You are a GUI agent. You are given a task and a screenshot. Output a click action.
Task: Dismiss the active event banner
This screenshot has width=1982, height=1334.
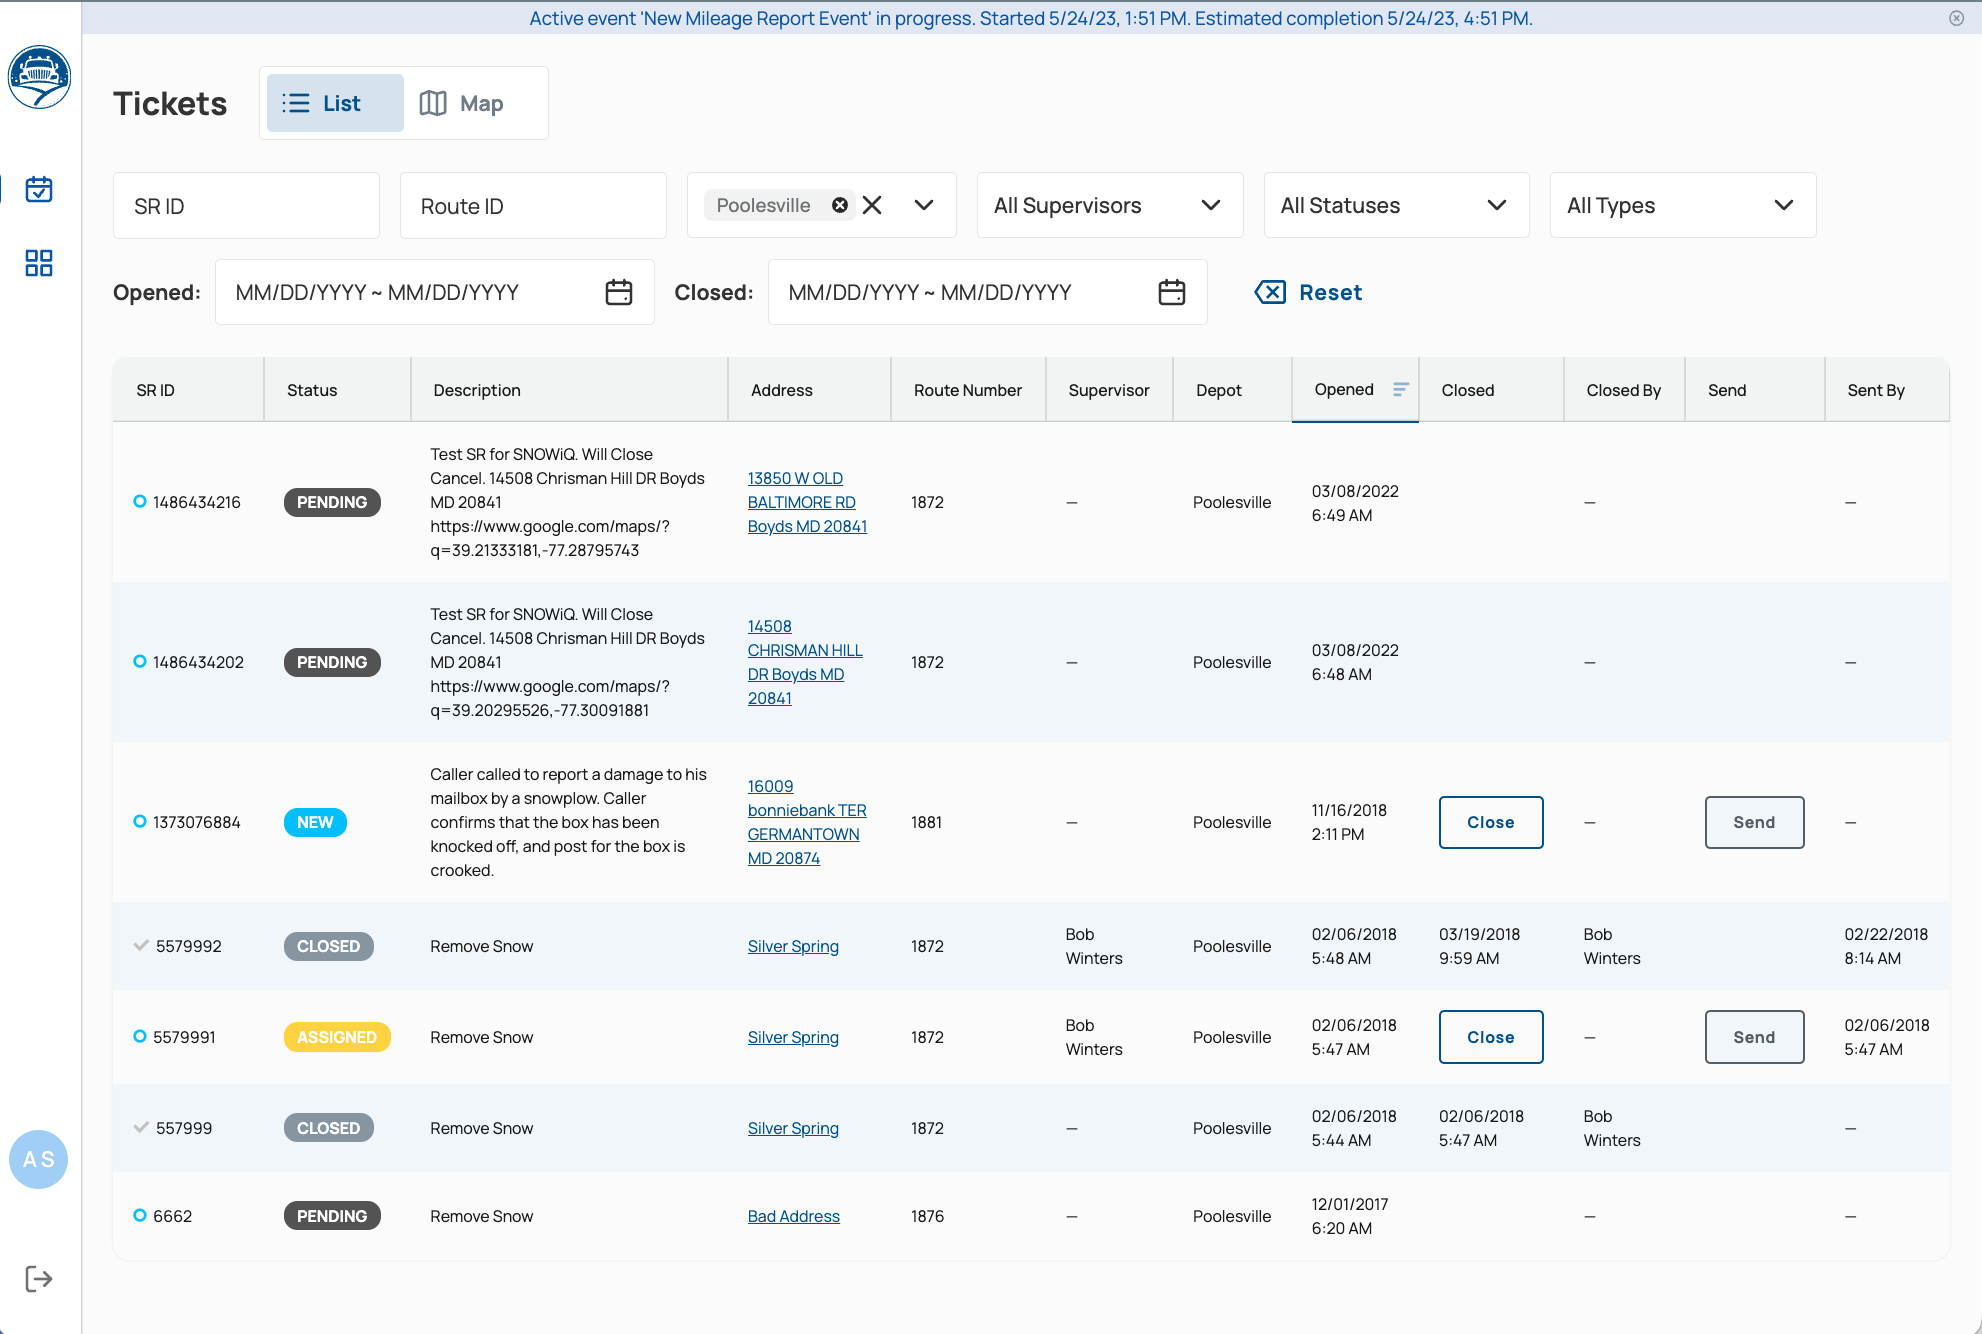1956,18
